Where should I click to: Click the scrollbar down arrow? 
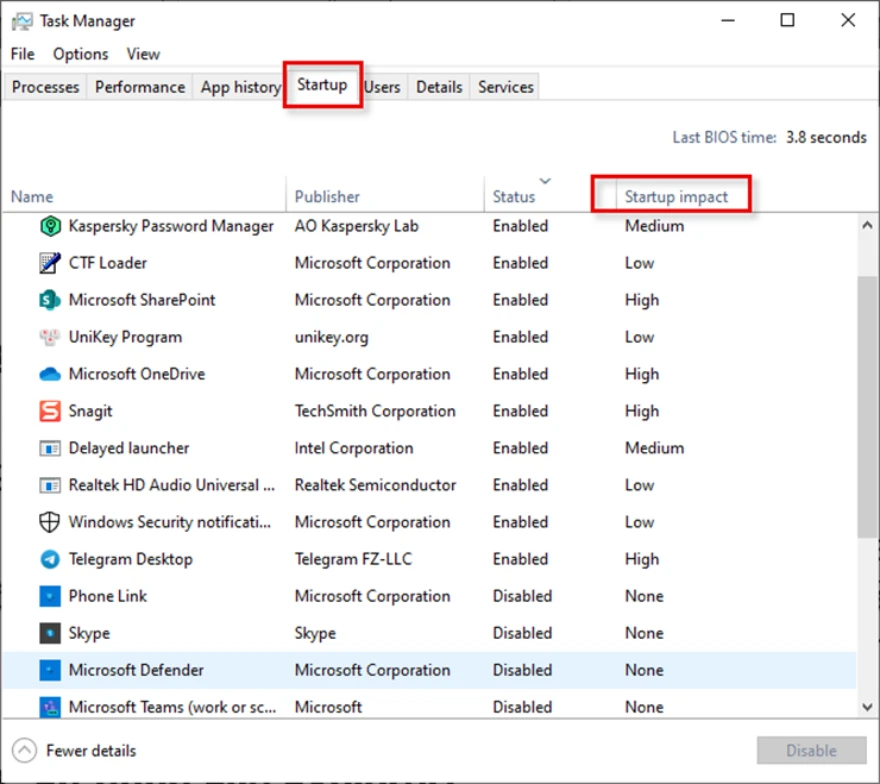[867, 707]
